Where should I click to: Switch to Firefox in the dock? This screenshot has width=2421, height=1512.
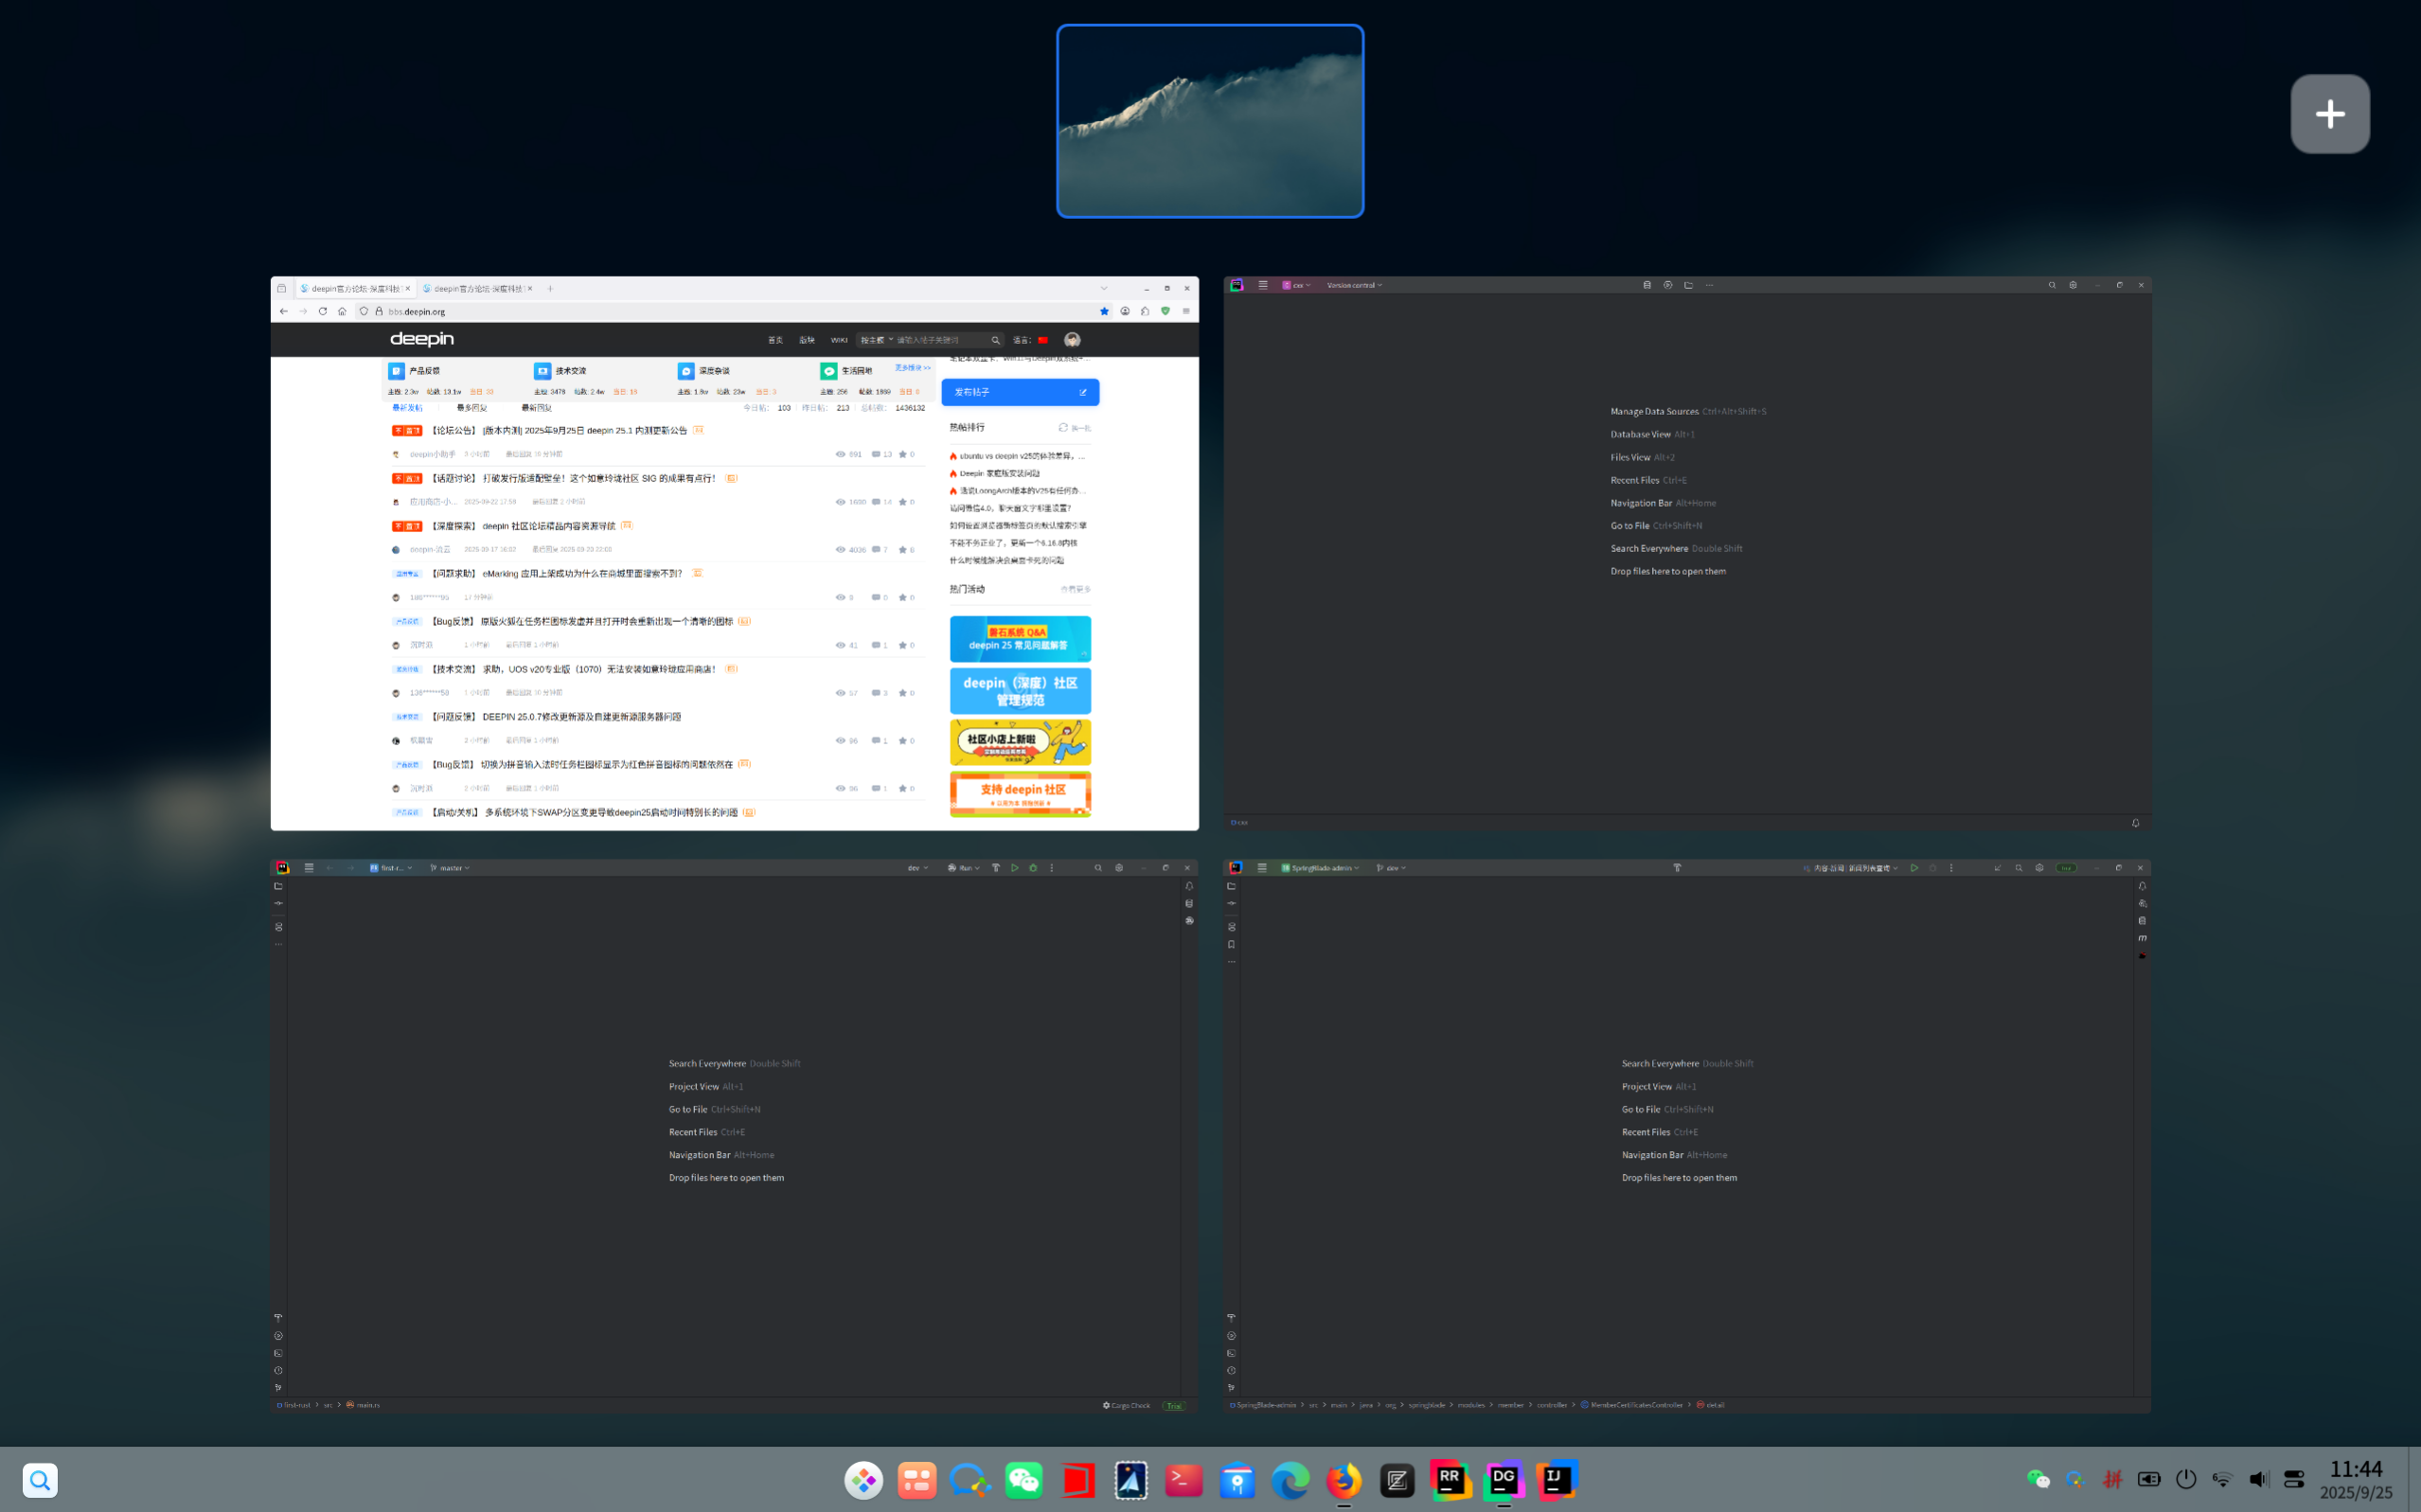pos(1344,1480)
